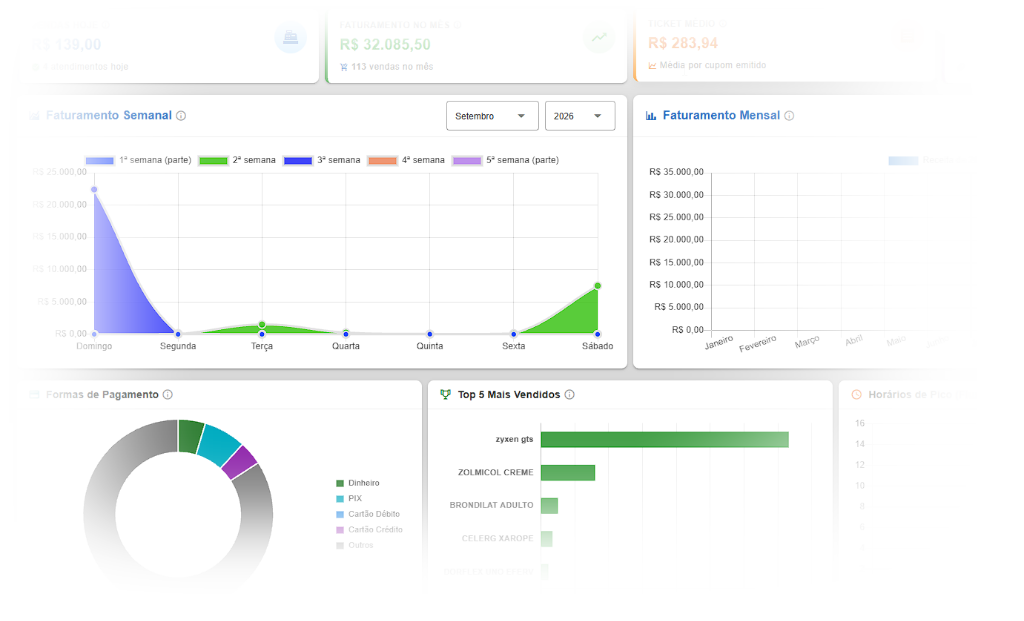Image resolution: width=1024 pixels, height=621 pixels.
Task: Toggle the Dinheiro payment legend entry
Action: [x=357, y=483]
